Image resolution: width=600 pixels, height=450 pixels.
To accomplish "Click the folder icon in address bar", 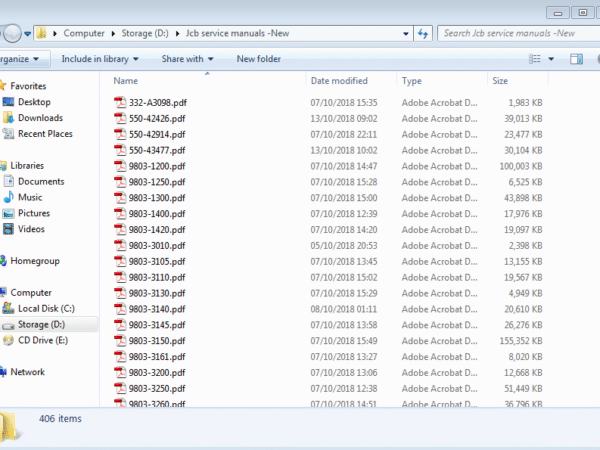I will (41, 33).
